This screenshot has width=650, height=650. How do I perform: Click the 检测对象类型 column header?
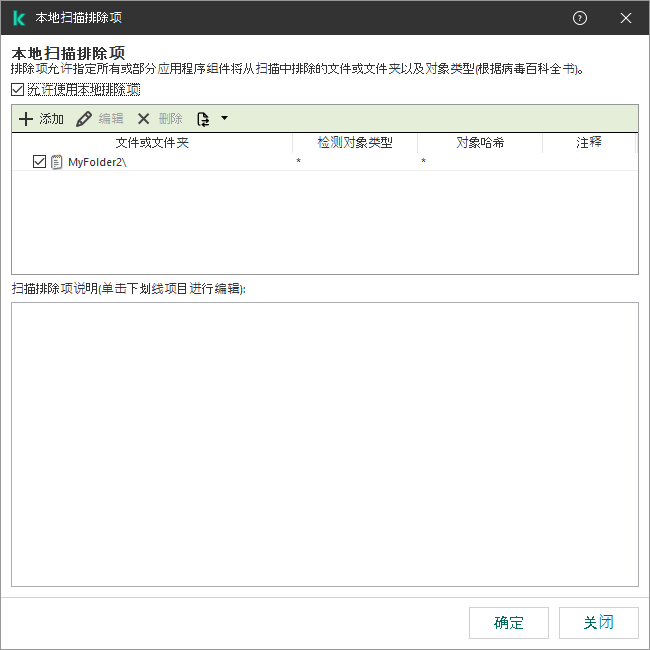tap(355, 143)
